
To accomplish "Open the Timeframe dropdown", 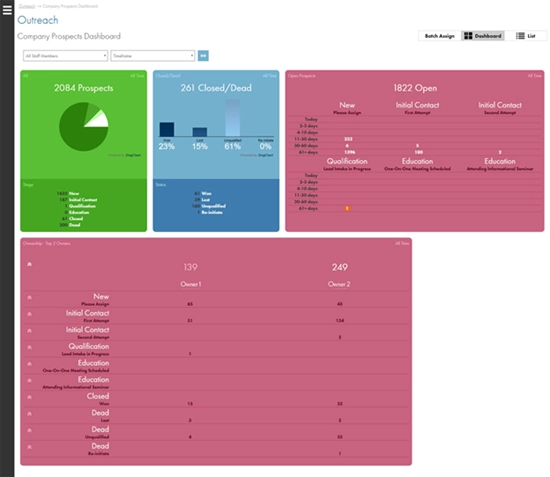I will (x=153, y=56).
